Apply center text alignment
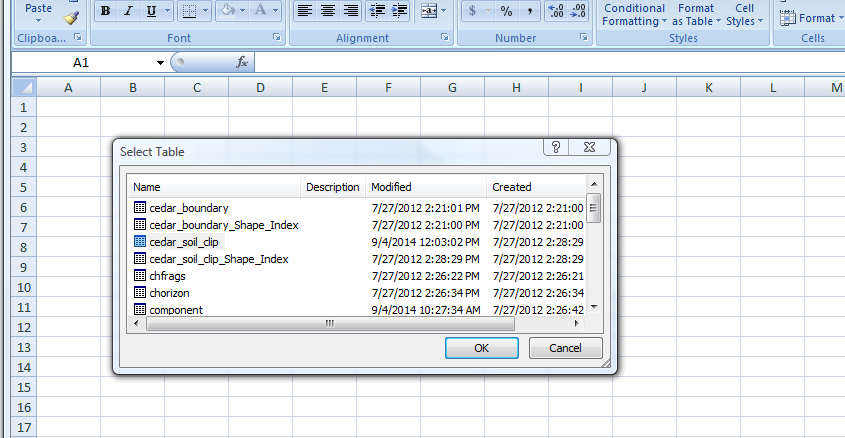 point(327,11)
